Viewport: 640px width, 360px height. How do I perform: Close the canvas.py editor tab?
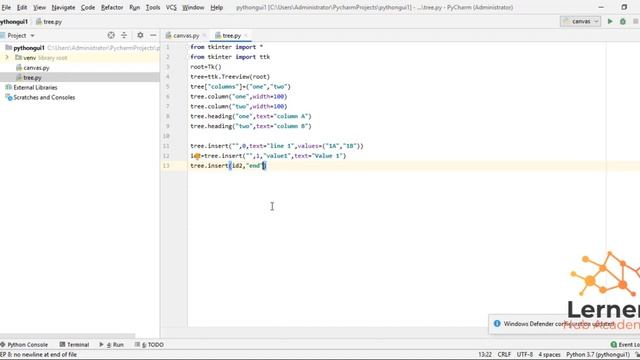coord(204,36)
